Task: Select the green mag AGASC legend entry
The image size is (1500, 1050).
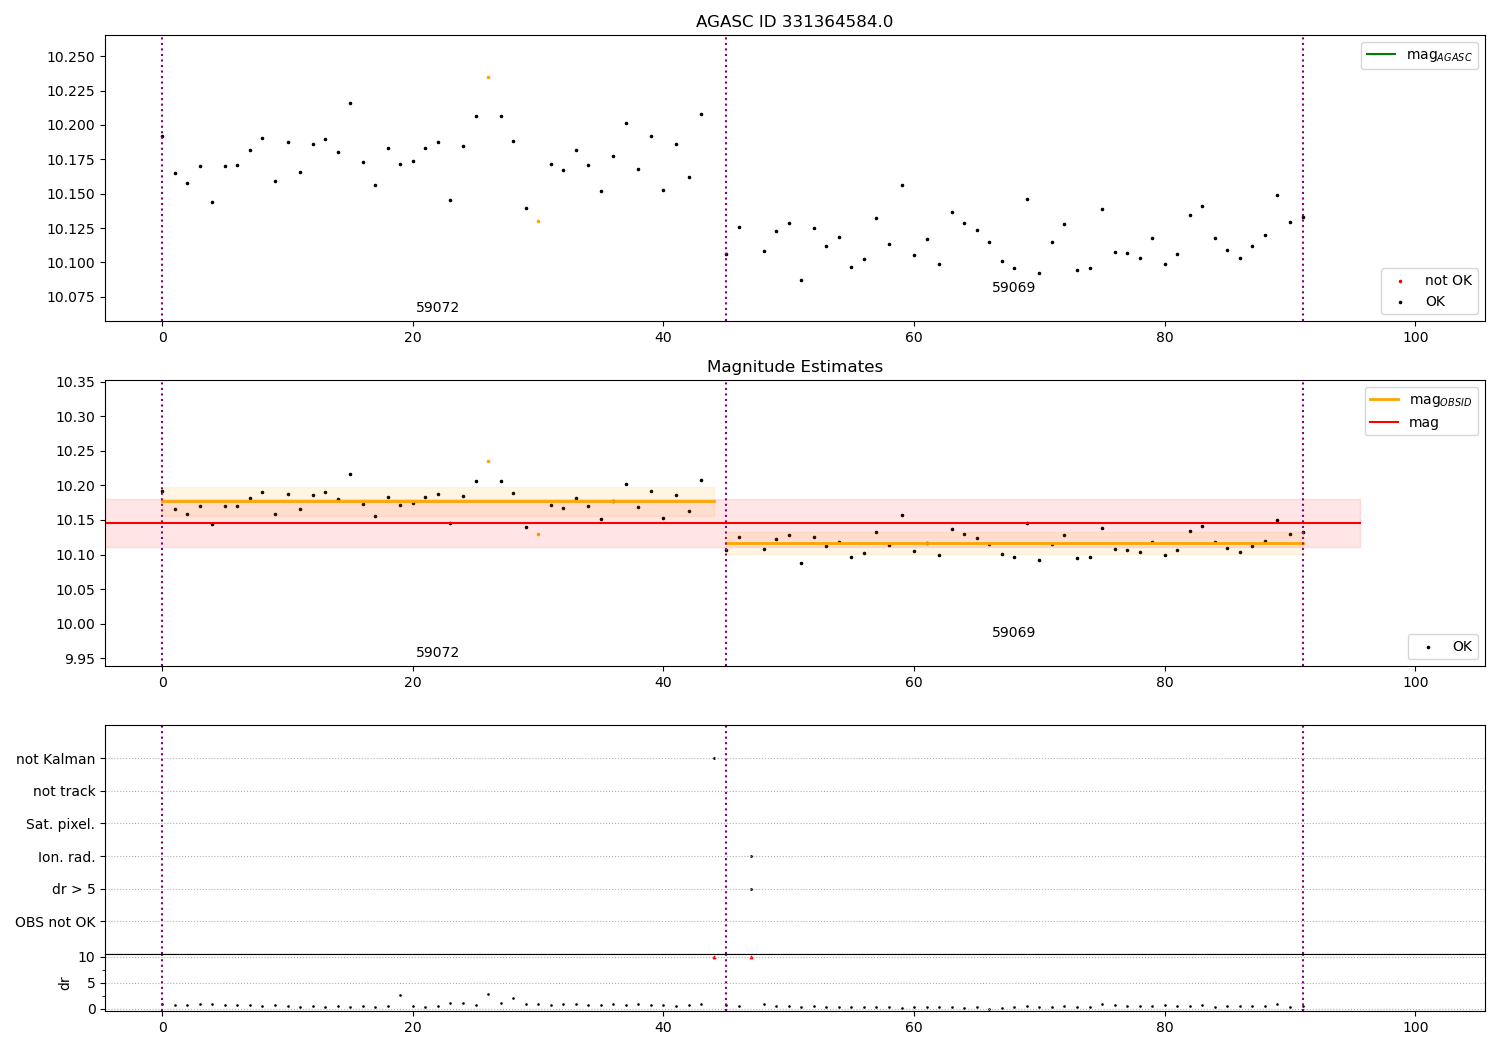Action: pyautogui.click(x=1419, y=55)
